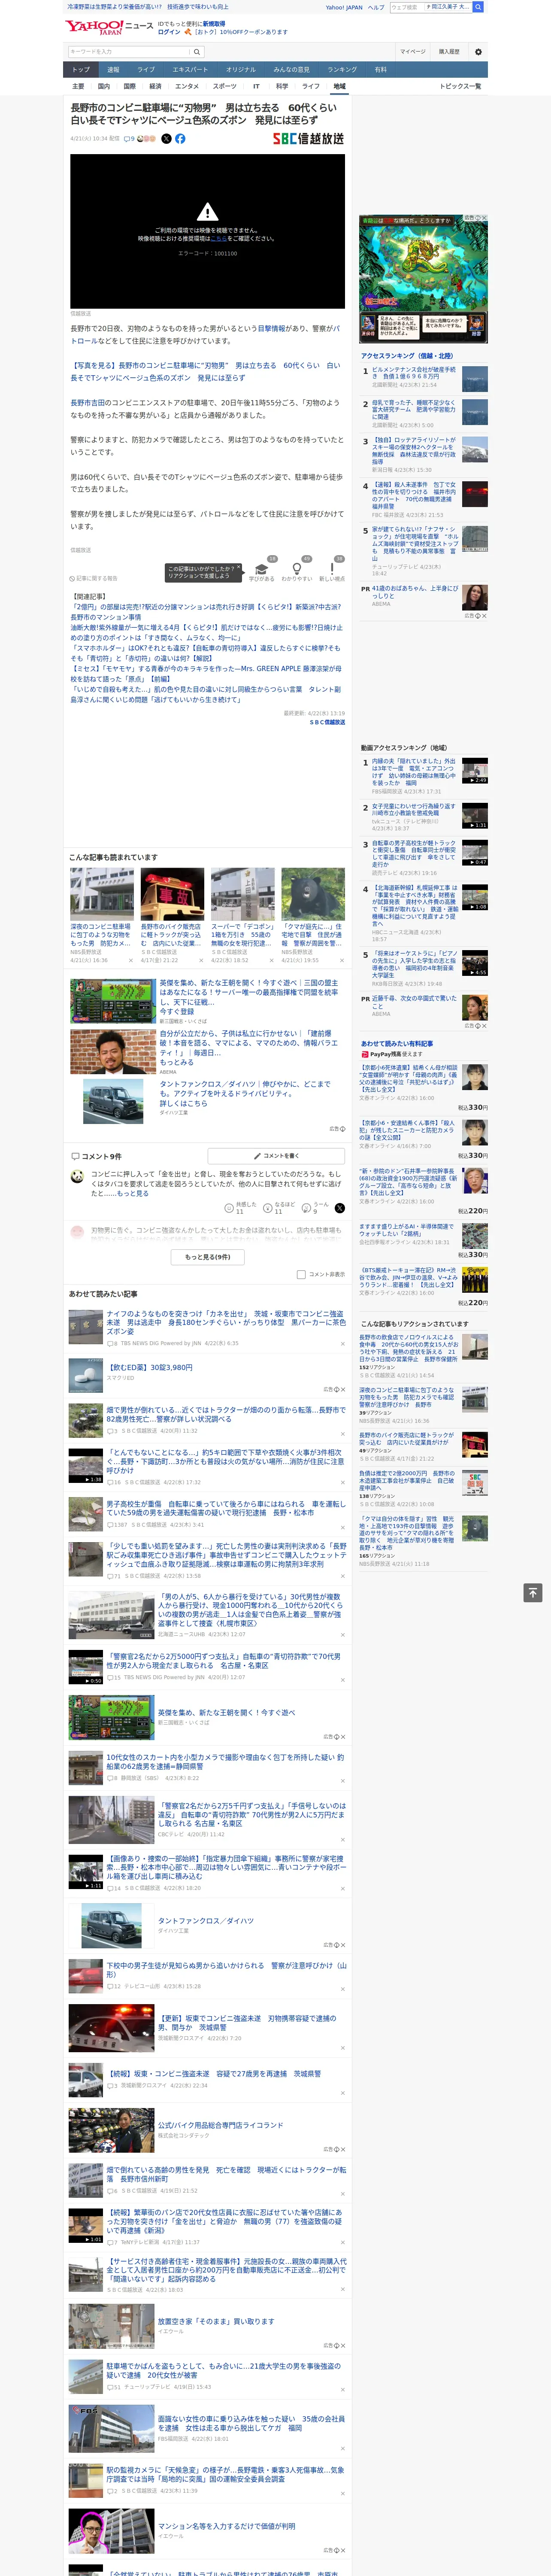Click ログイン link

pos(169,32)
